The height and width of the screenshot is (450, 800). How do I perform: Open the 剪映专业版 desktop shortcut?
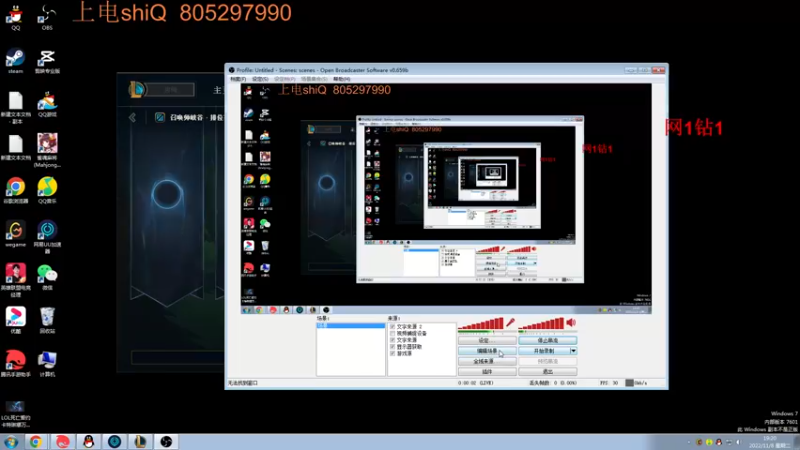(47, 61)
